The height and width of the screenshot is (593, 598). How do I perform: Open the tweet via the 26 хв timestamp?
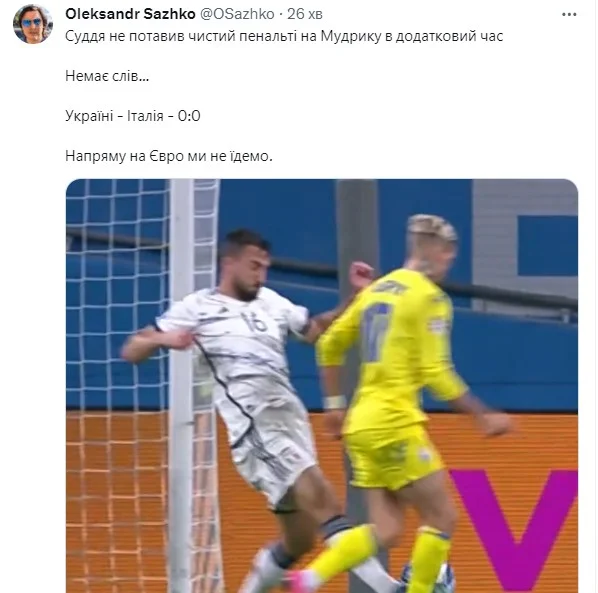pyautogui.click(x=305, y=14)
